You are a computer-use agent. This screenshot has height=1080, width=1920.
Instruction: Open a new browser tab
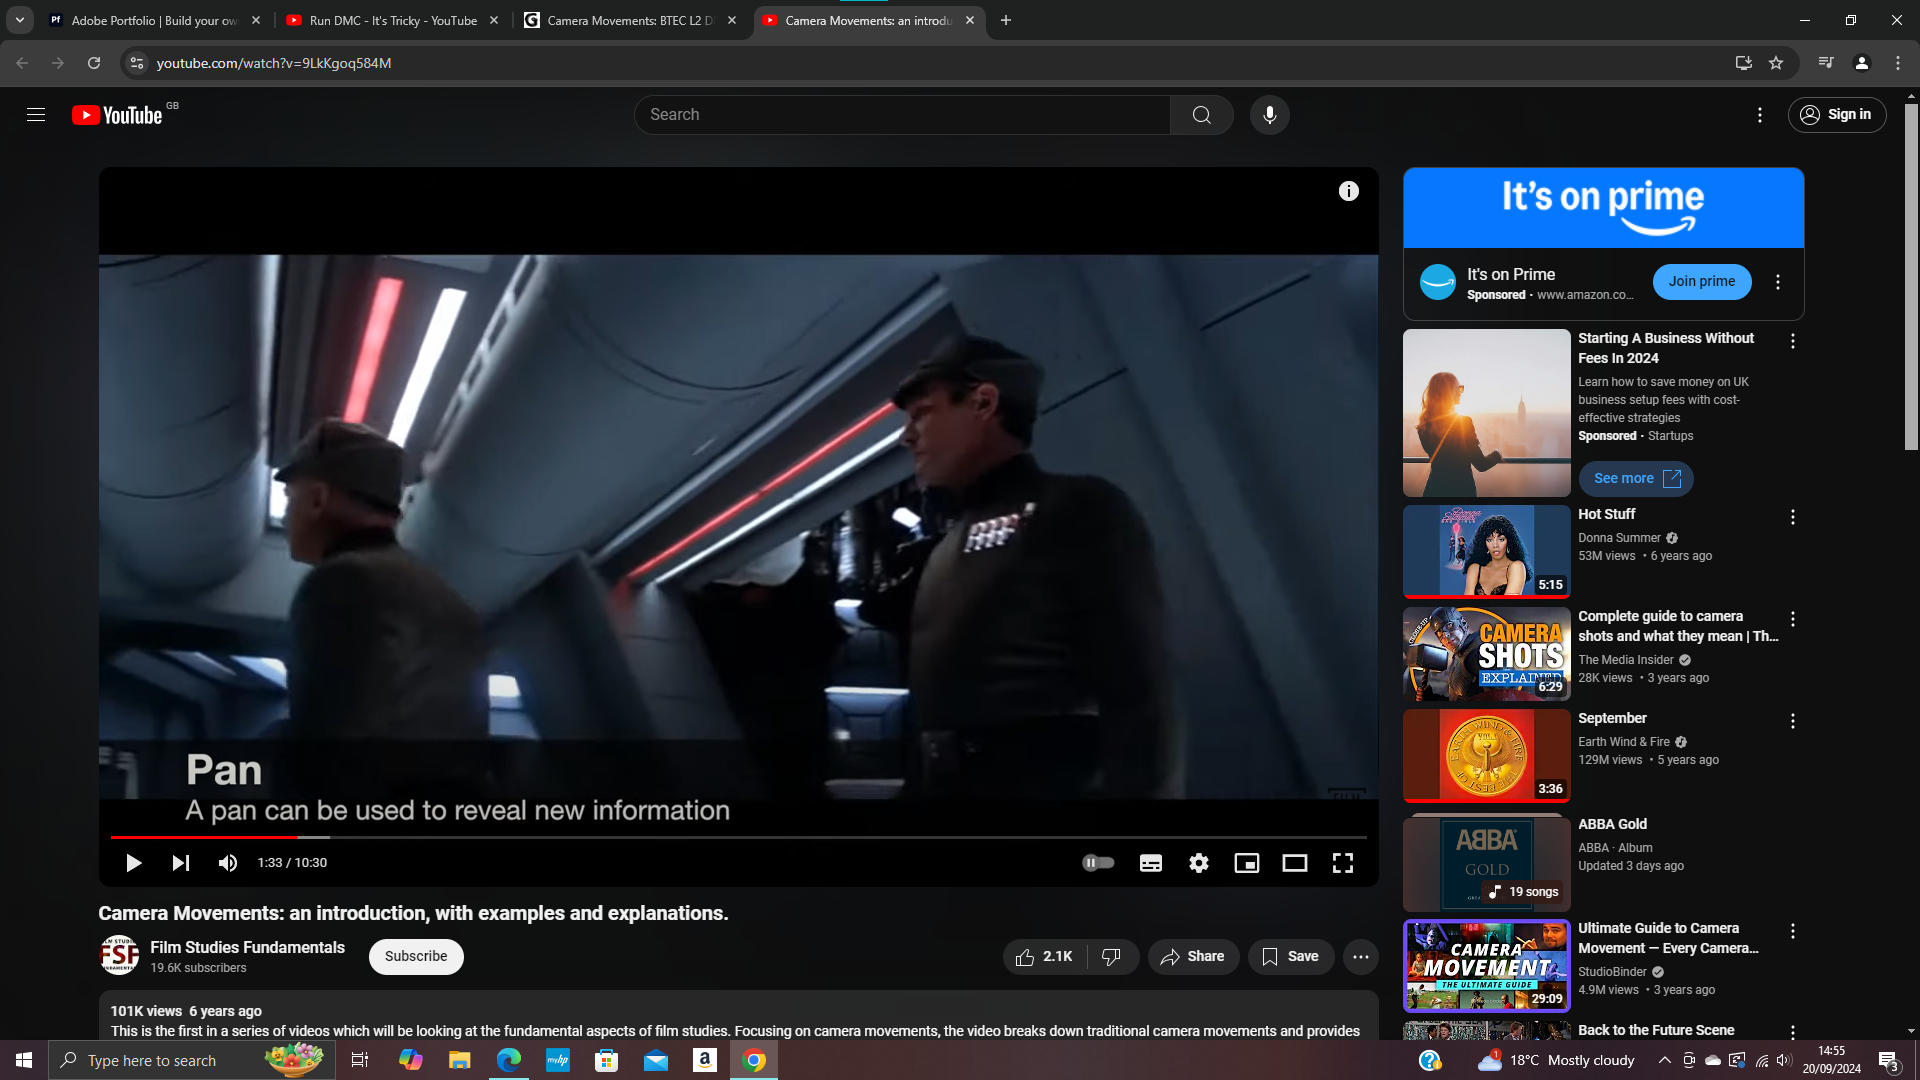click(x=1005, y=20)
